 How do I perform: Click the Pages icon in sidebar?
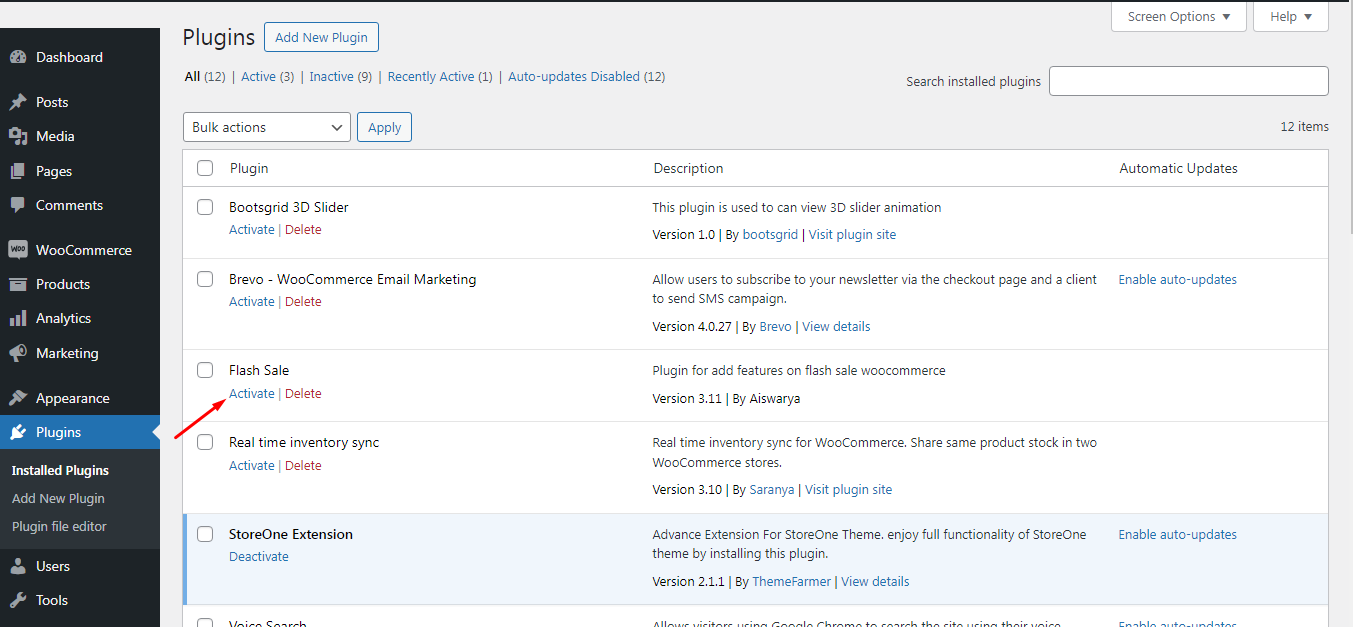tap(18, 171)
